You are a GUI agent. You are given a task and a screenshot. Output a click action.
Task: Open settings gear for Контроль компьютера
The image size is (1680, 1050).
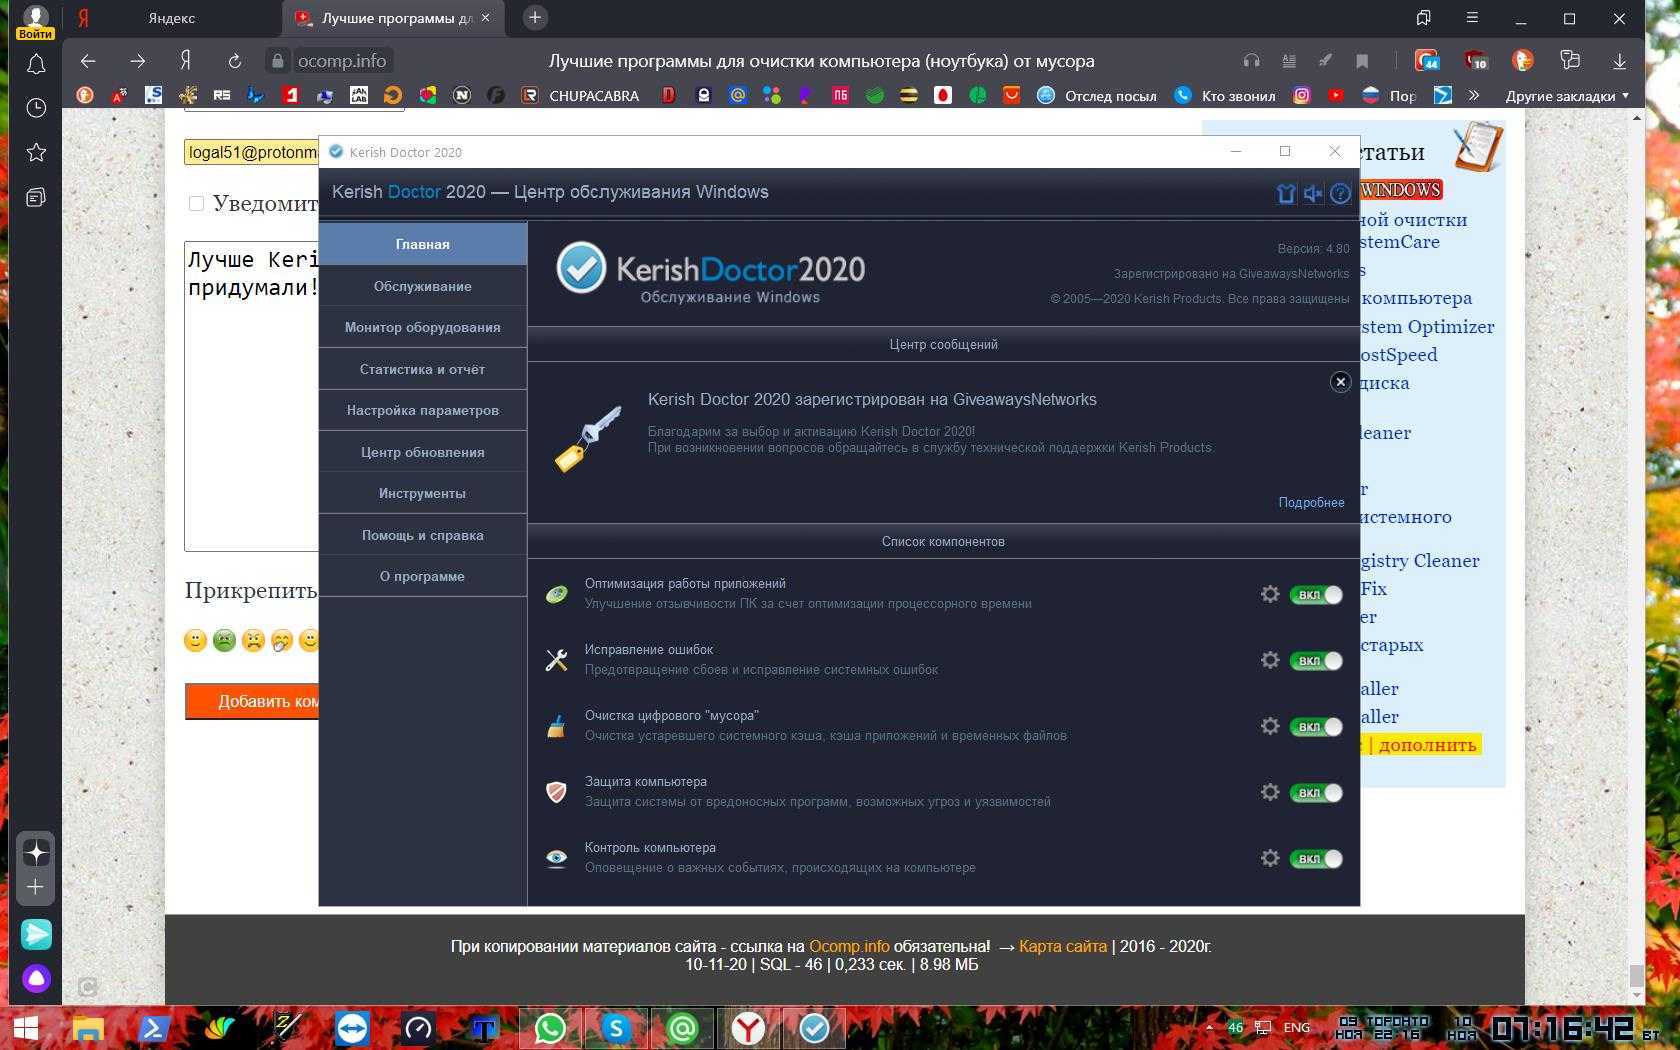[x=1270, y=858]
